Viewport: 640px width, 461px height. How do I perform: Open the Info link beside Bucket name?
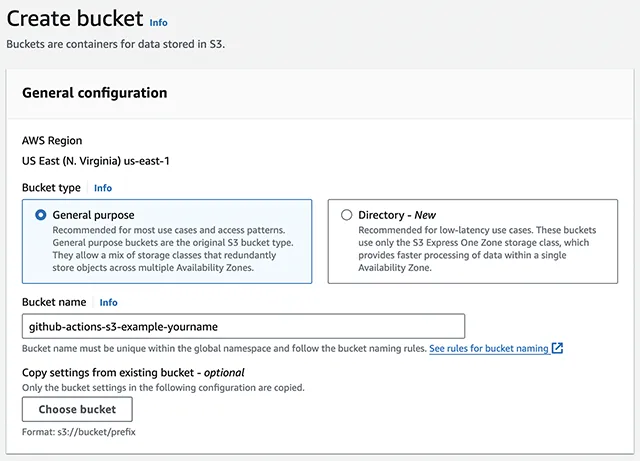(x=109, y=302)
